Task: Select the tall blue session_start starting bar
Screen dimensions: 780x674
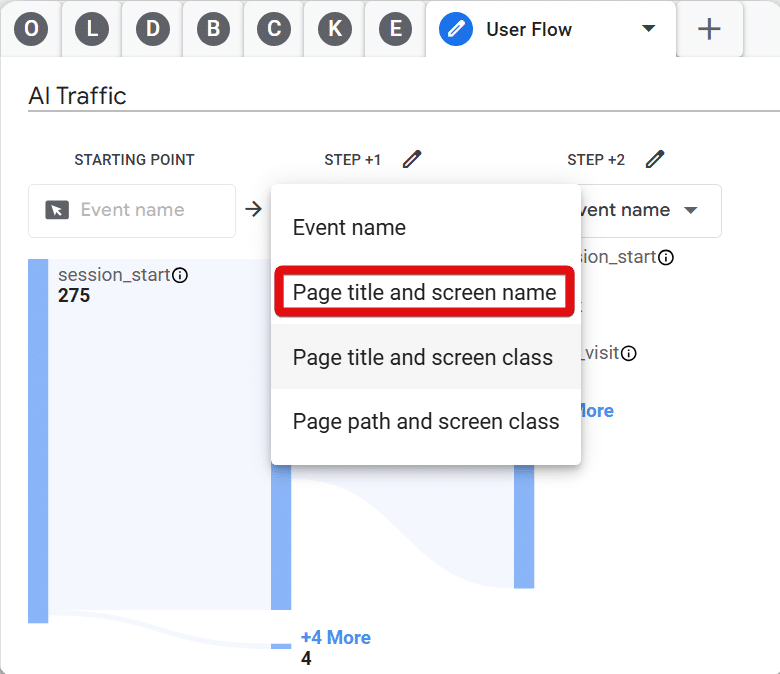Action: pos(38,441)
